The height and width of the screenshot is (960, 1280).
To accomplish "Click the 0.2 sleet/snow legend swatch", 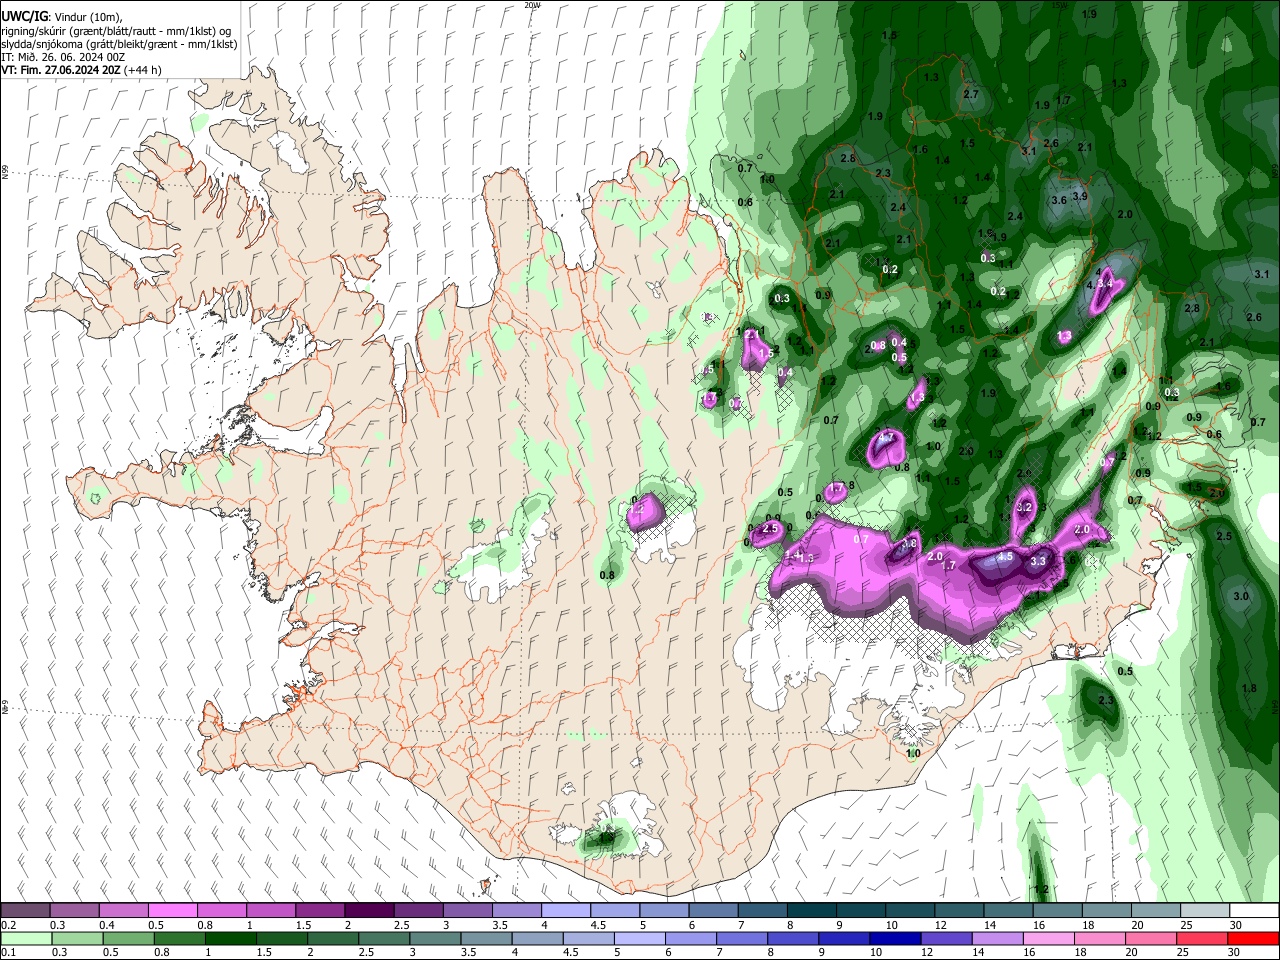I will tap(25, 911).
